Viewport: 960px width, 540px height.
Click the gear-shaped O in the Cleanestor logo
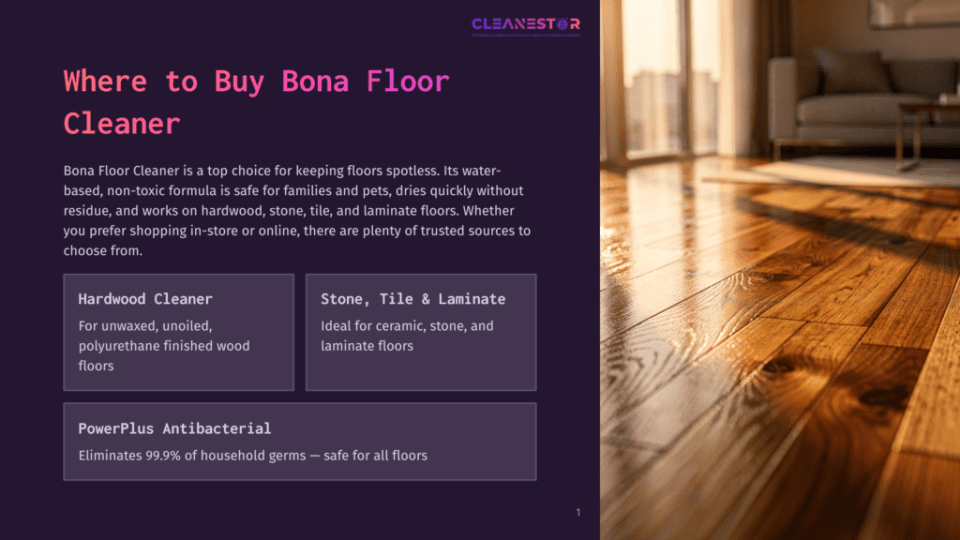click(562, 24)
